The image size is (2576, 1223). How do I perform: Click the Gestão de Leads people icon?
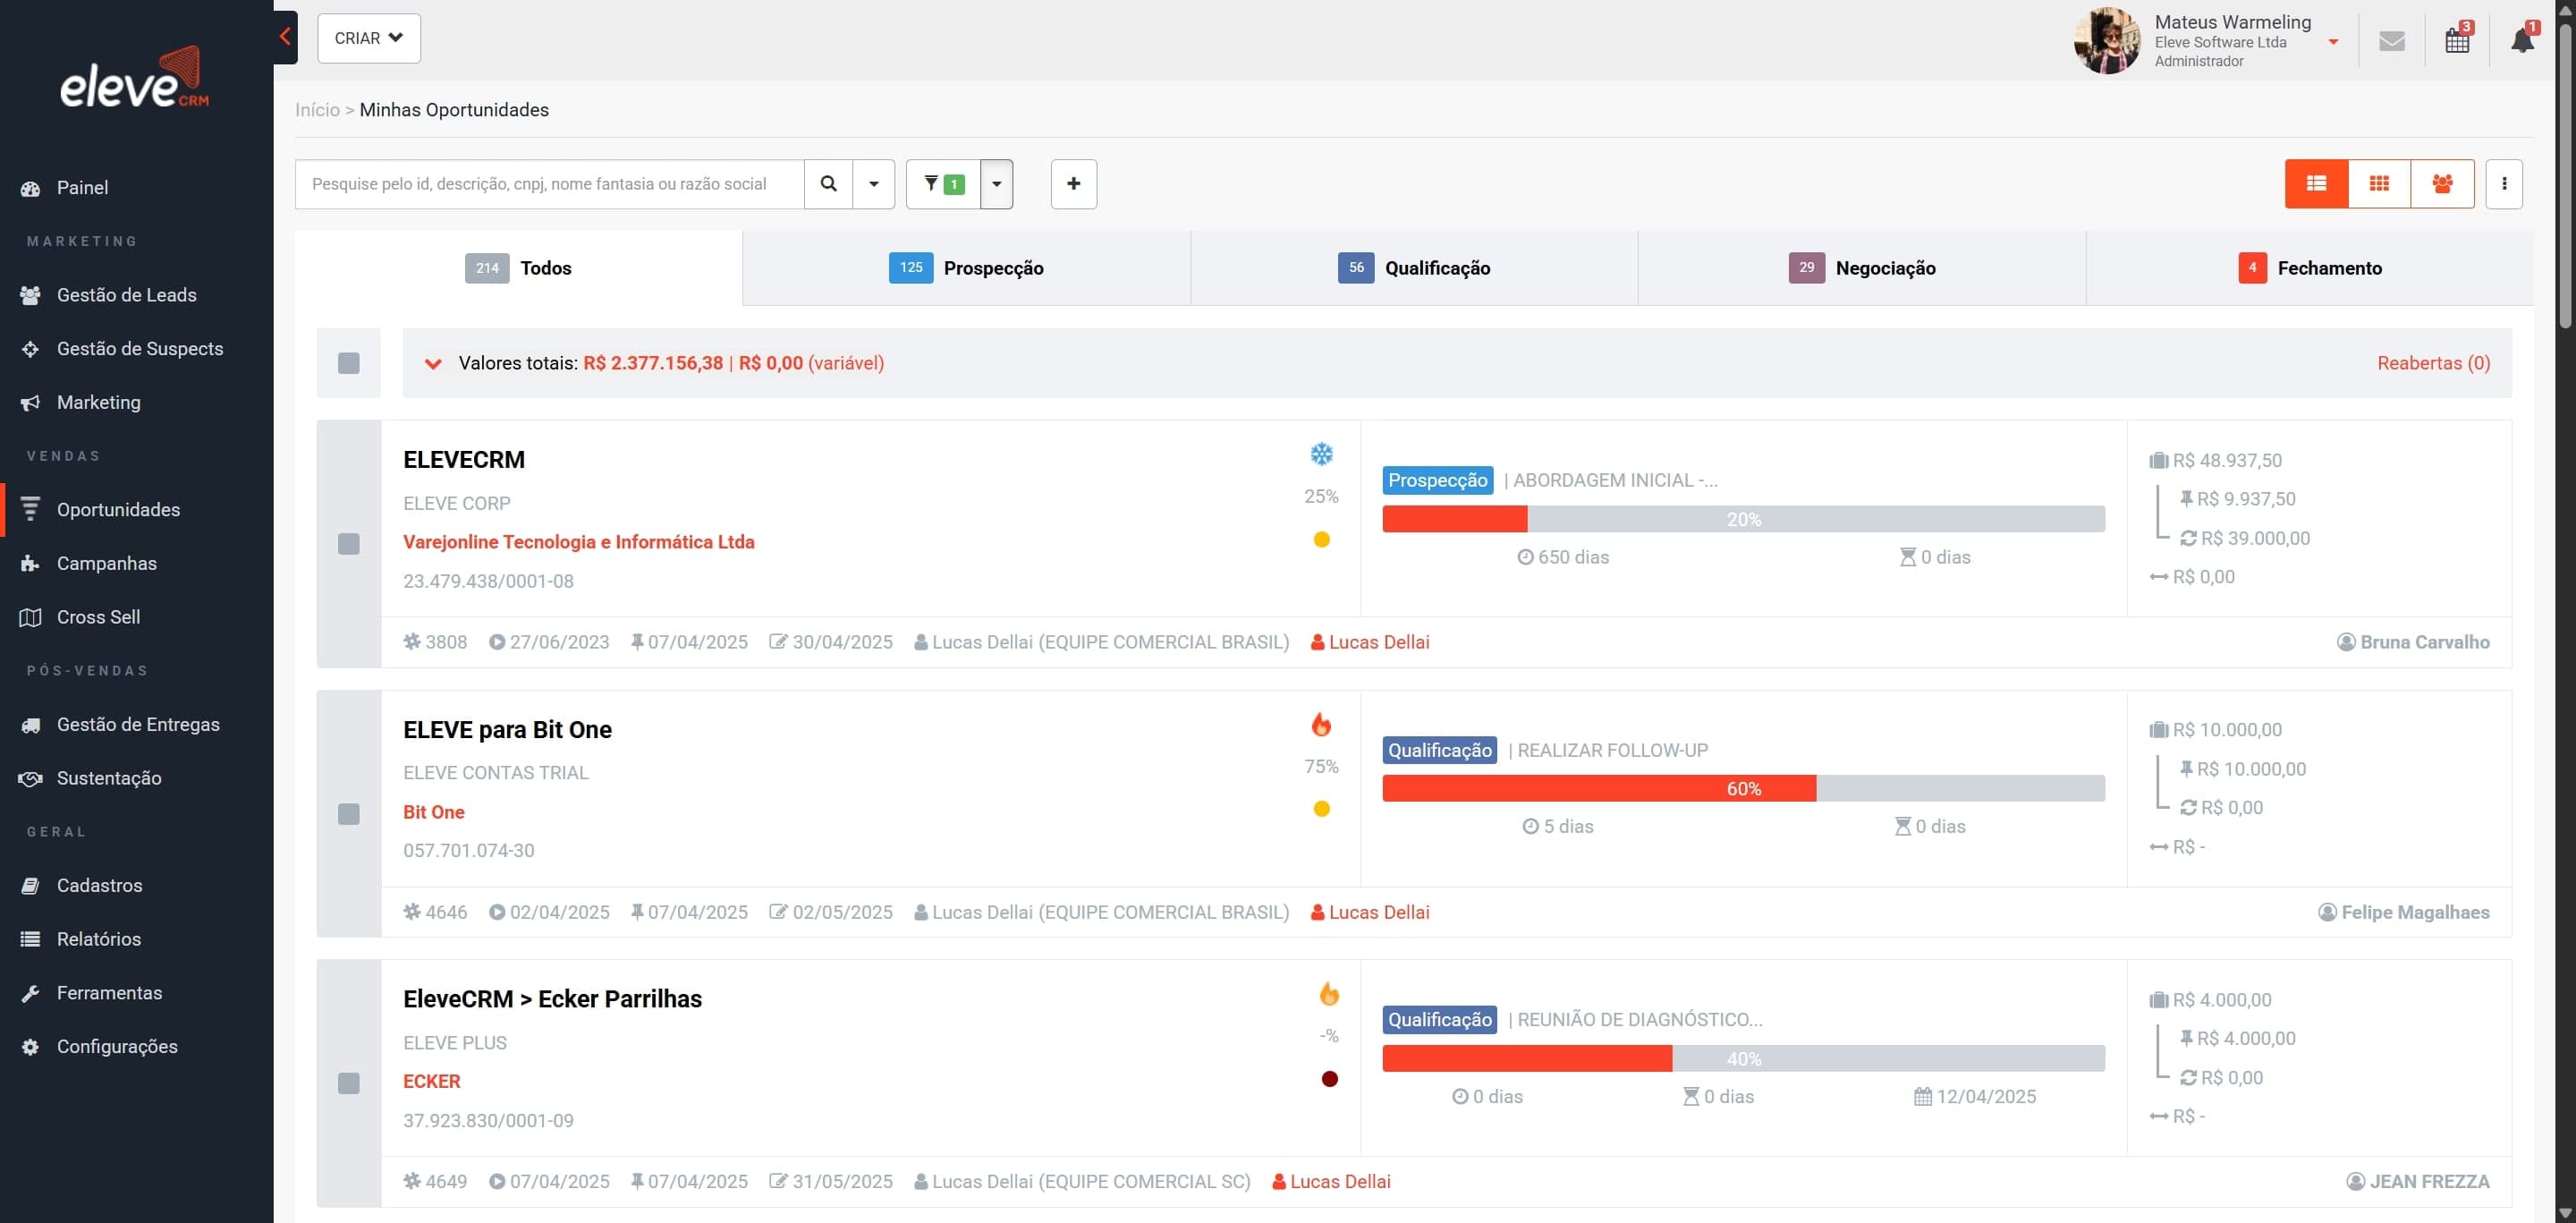(x=30, y=295)
